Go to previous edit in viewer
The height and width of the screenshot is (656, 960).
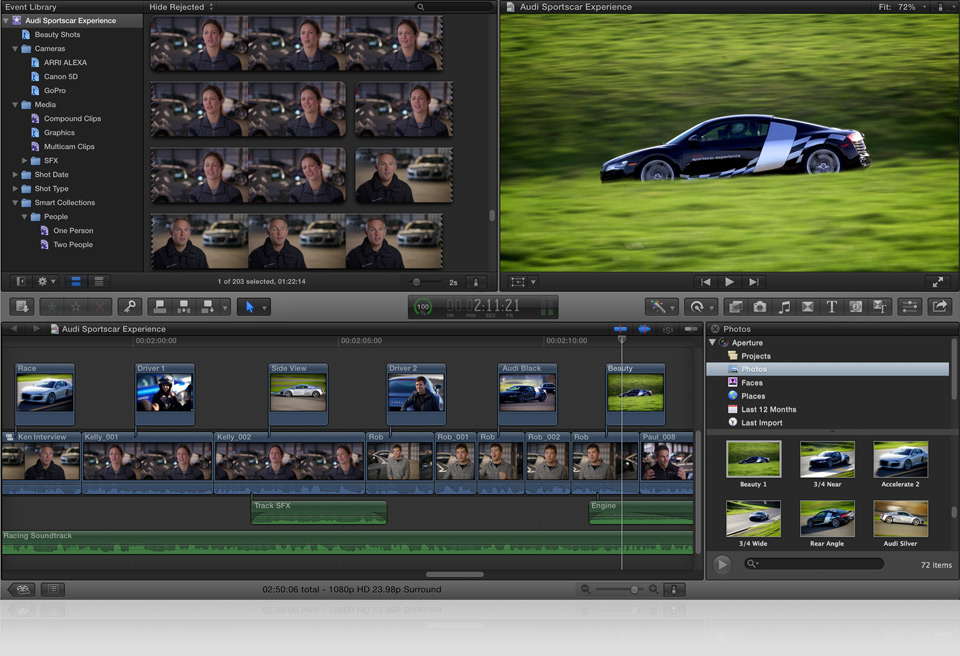coord(706,282)
